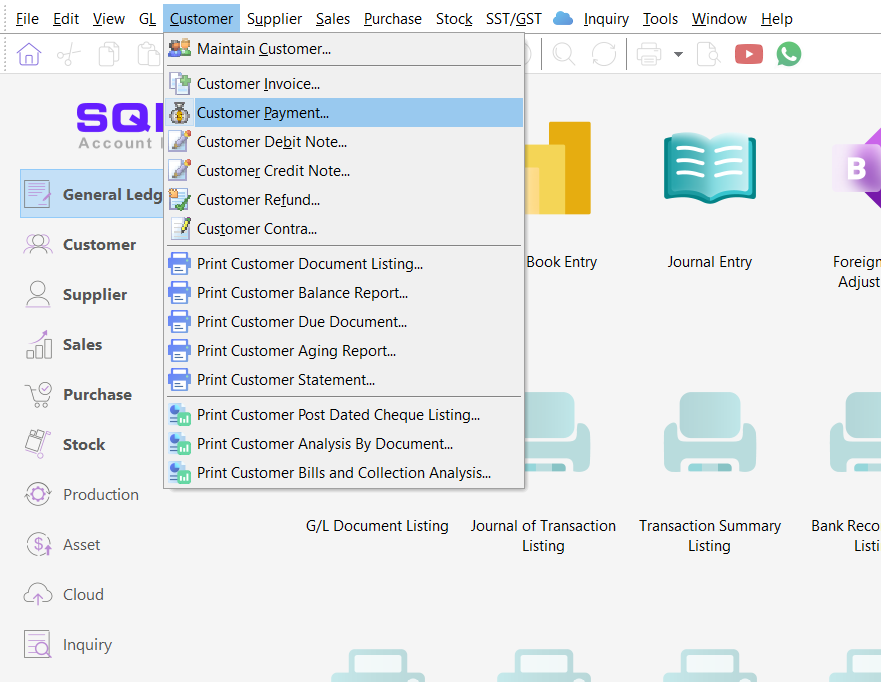Screen dimensions: 881x682
Task: Switch to Stock in the left sidebar
Action: pyautogui.click(x=83, y=444)
